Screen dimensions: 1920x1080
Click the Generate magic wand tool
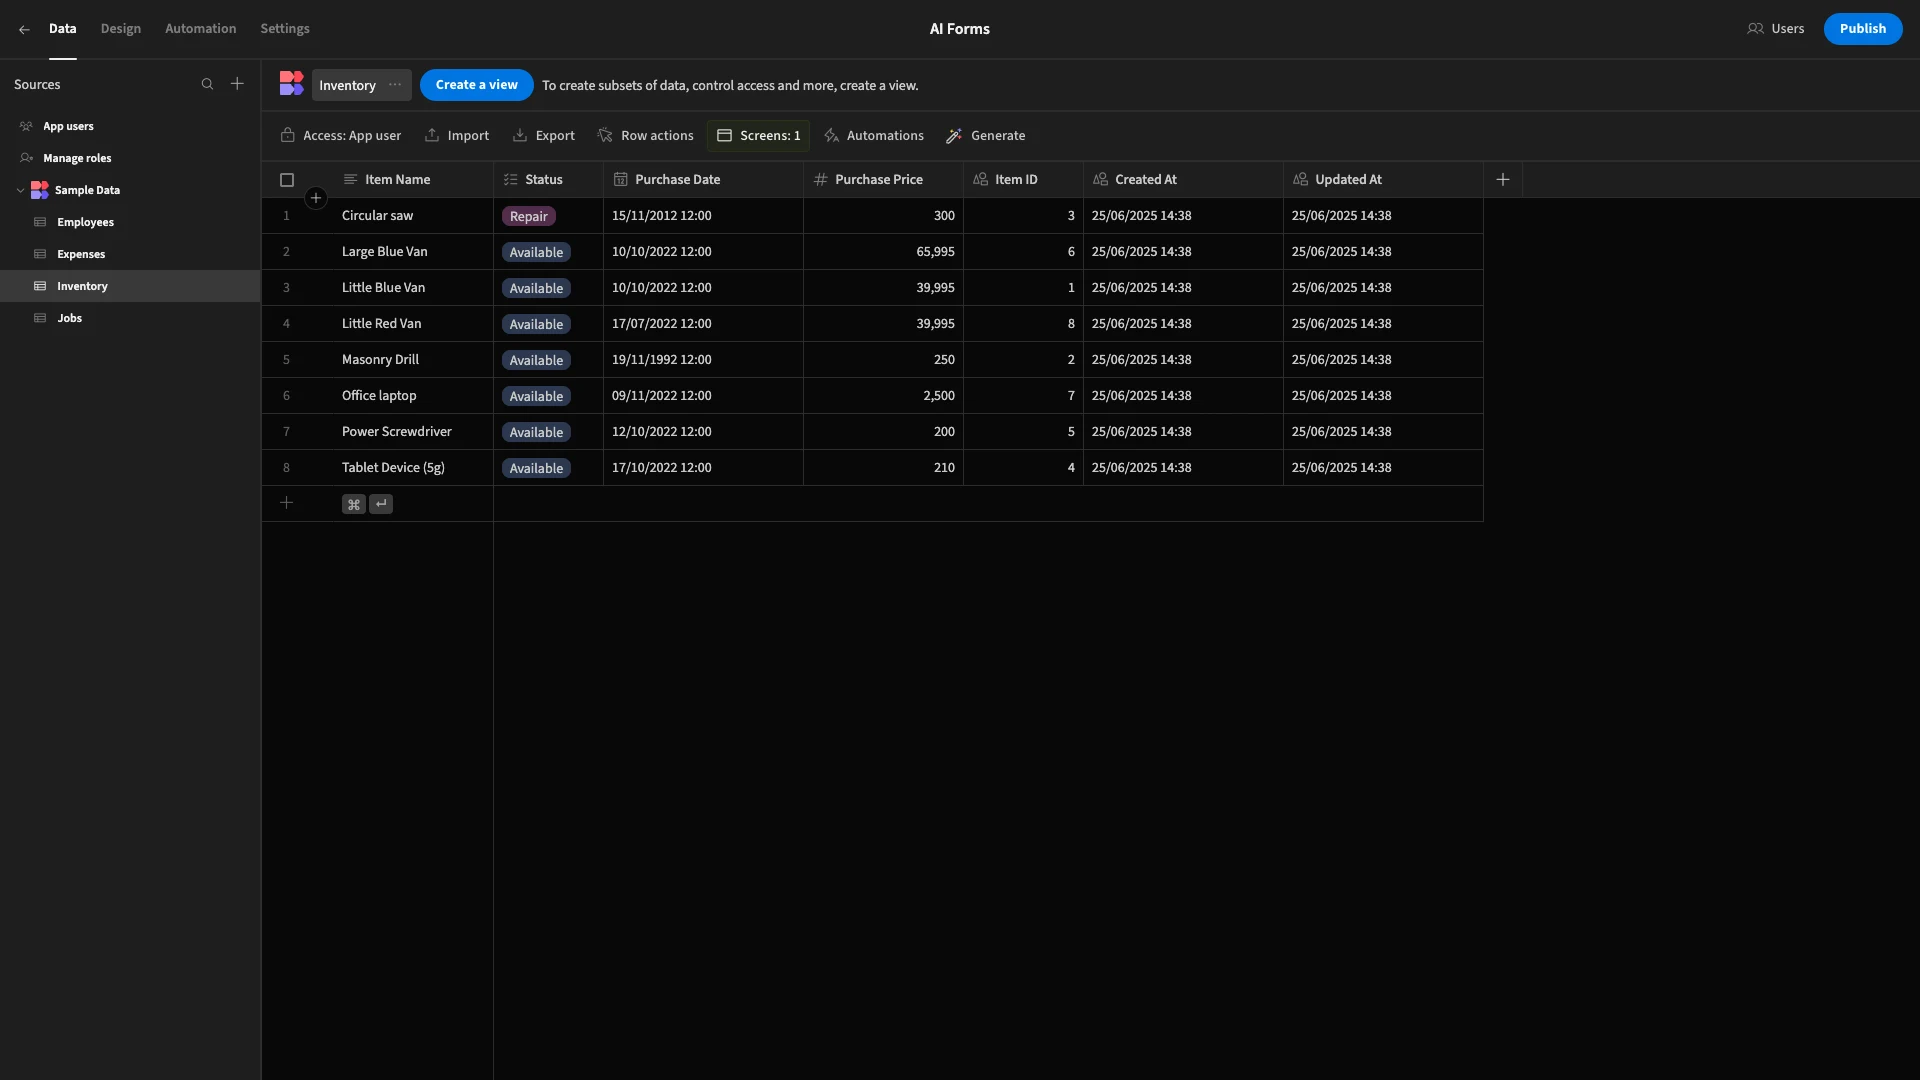(986, 136)
